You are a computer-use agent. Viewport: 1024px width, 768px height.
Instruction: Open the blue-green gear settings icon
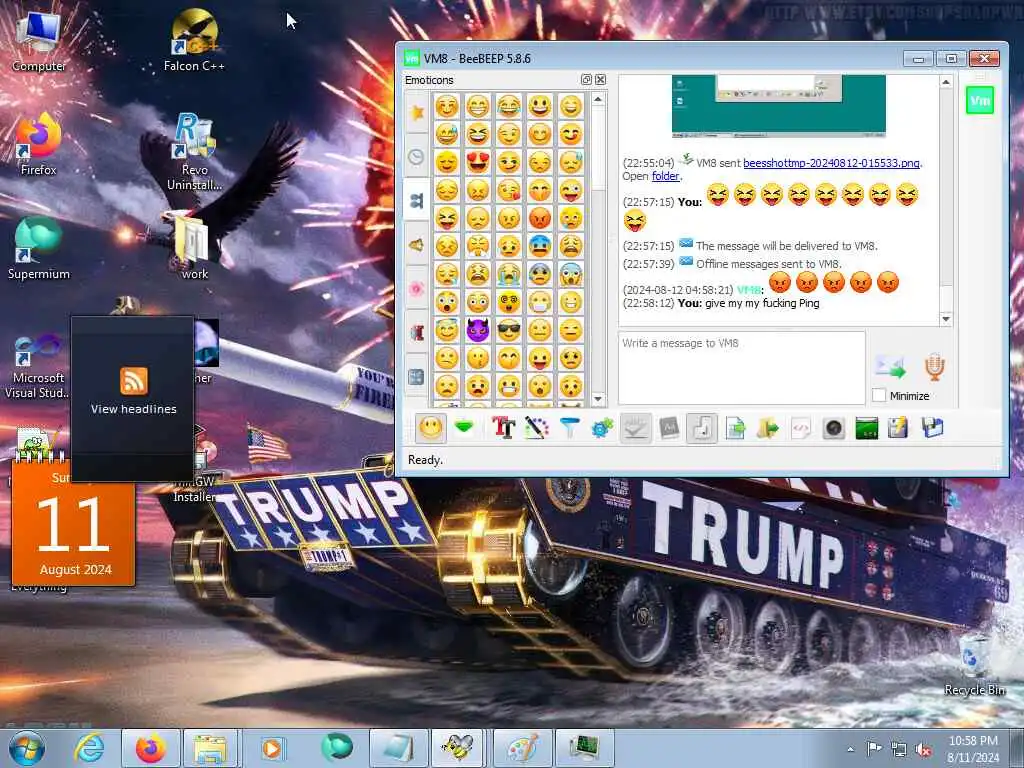pos(602,428)
